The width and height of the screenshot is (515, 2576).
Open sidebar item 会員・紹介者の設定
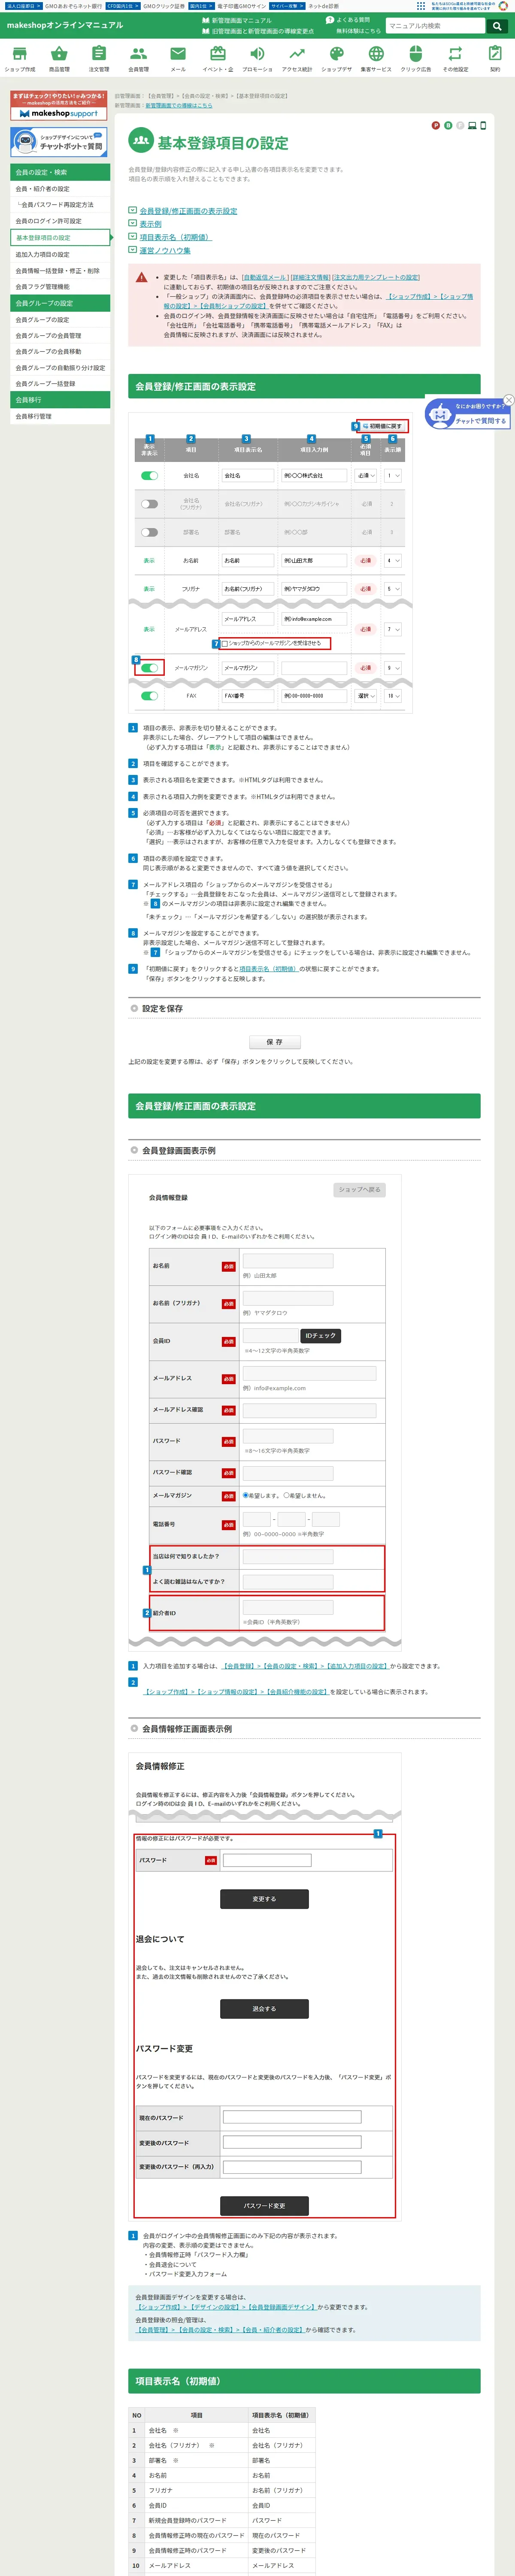pos(60,188)
